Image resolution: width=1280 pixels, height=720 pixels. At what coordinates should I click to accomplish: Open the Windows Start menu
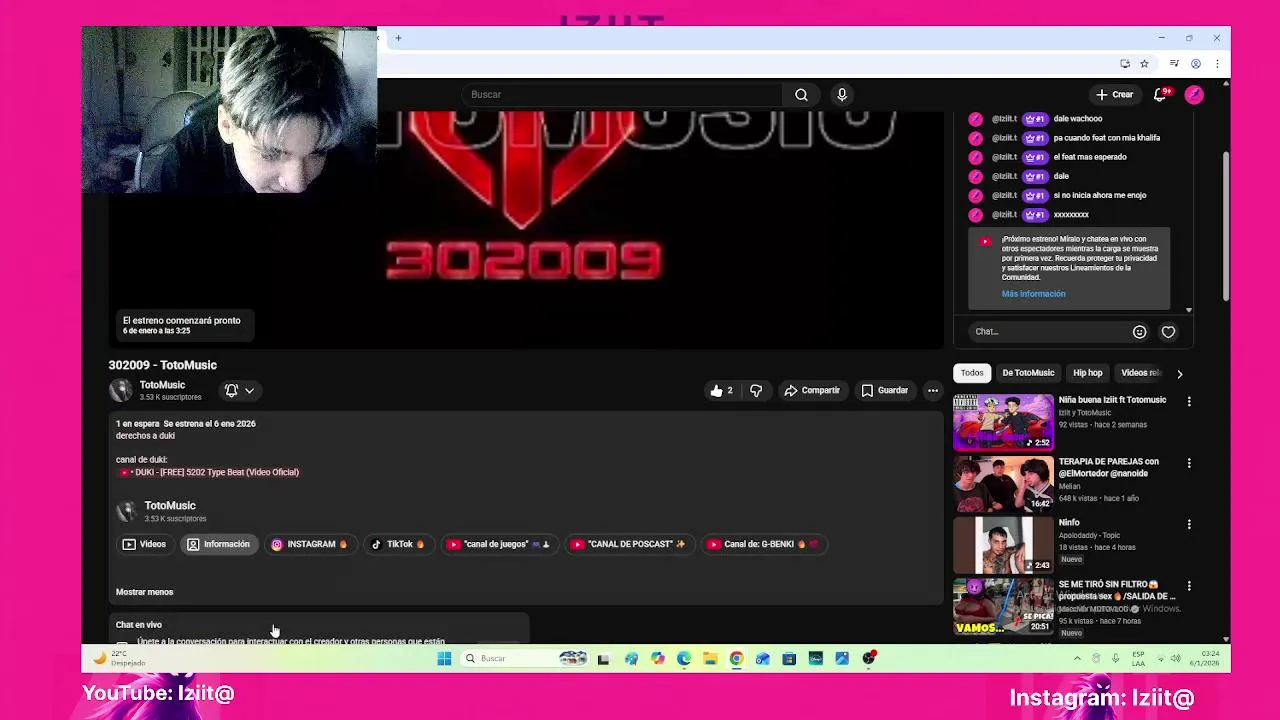[444, 658]
